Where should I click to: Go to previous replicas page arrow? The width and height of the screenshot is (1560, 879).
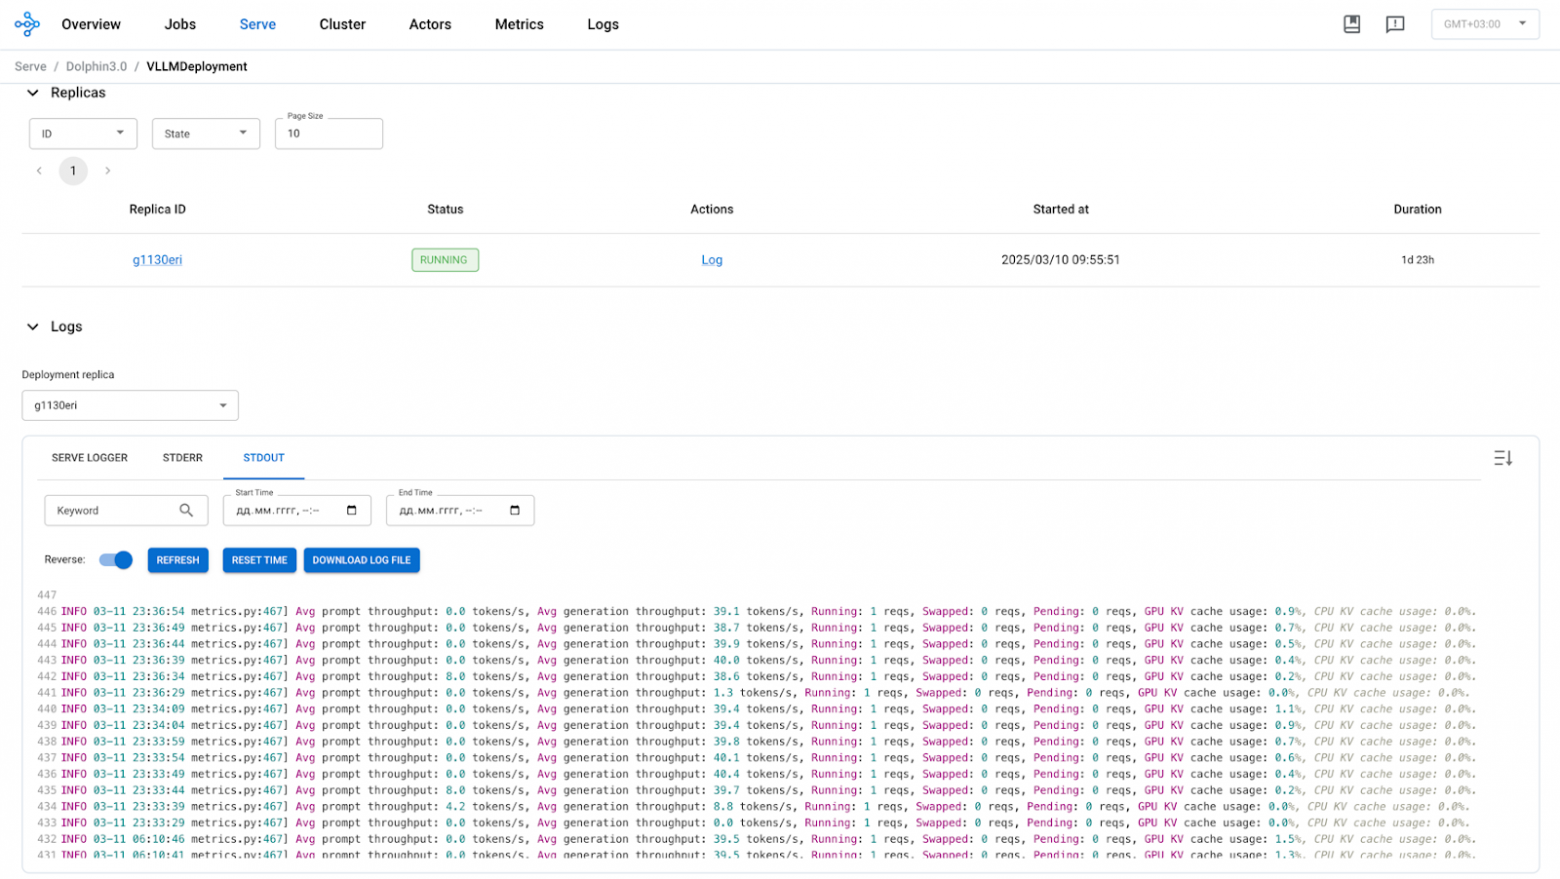point(39,171)
